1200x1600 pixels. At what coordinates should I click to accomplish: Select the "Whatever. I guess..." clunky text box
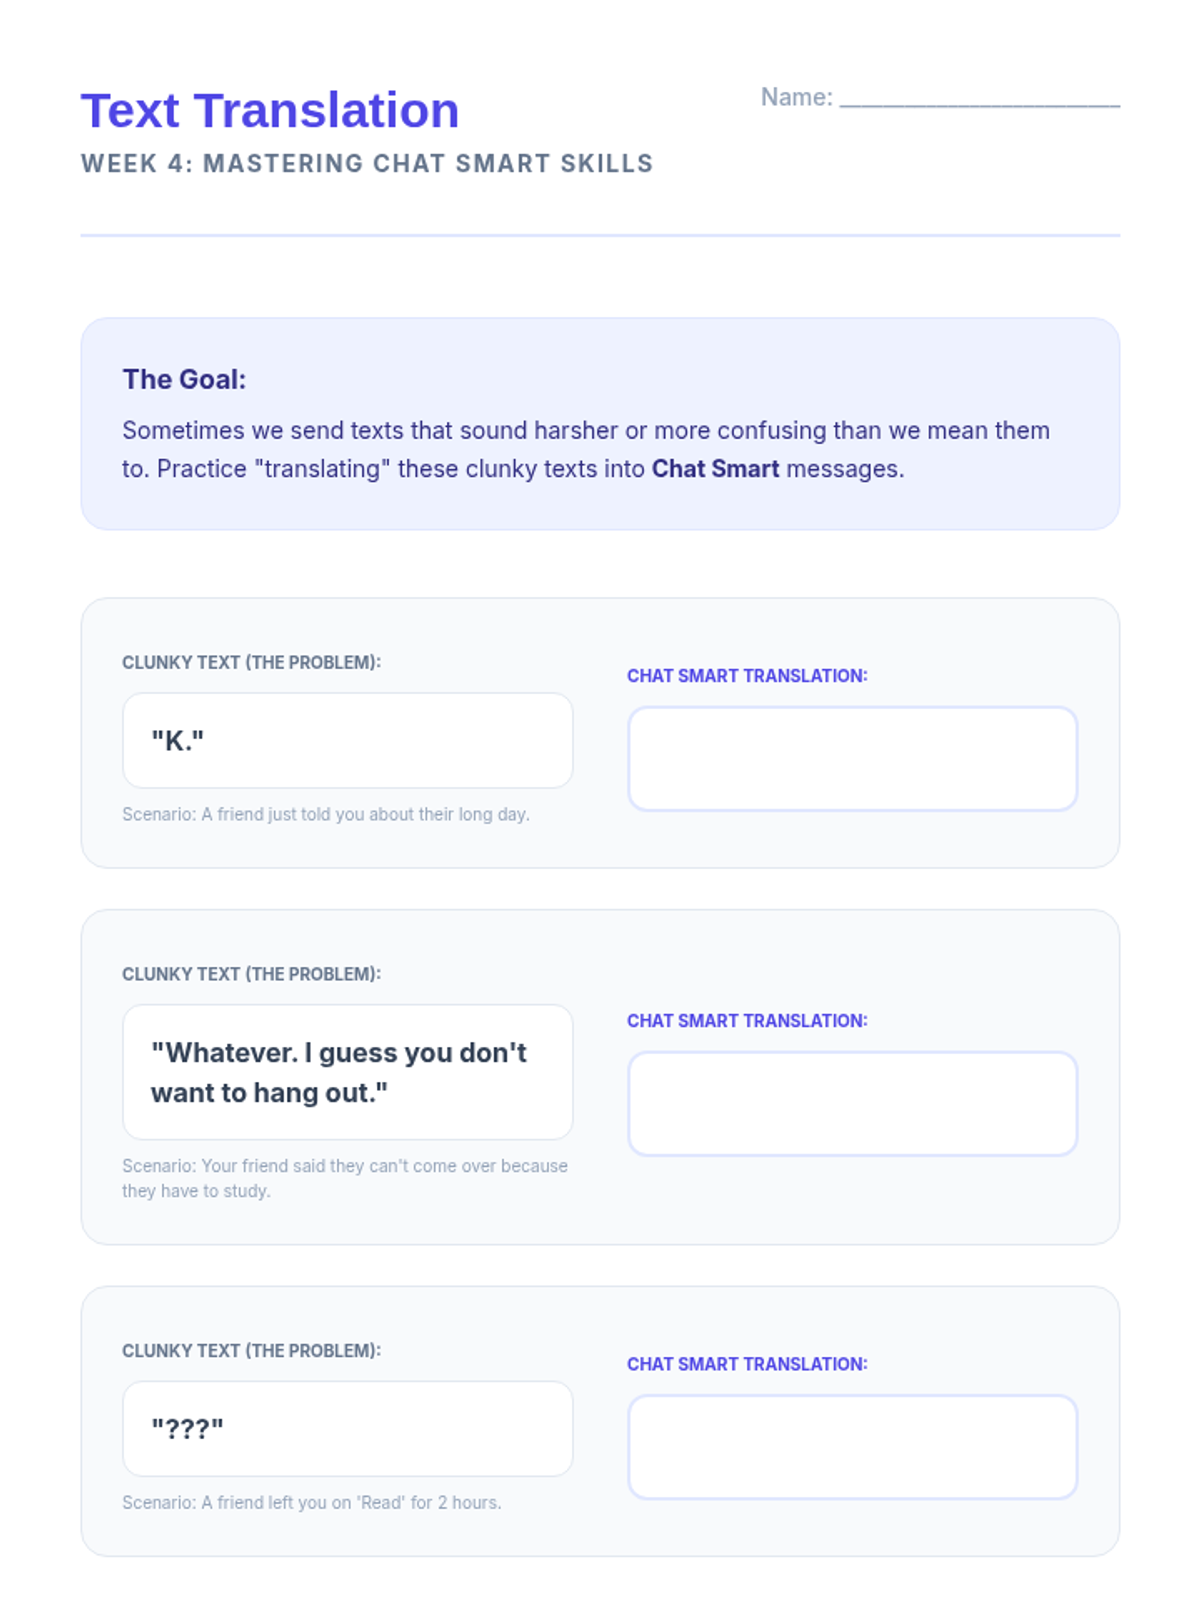[347, 1072]
